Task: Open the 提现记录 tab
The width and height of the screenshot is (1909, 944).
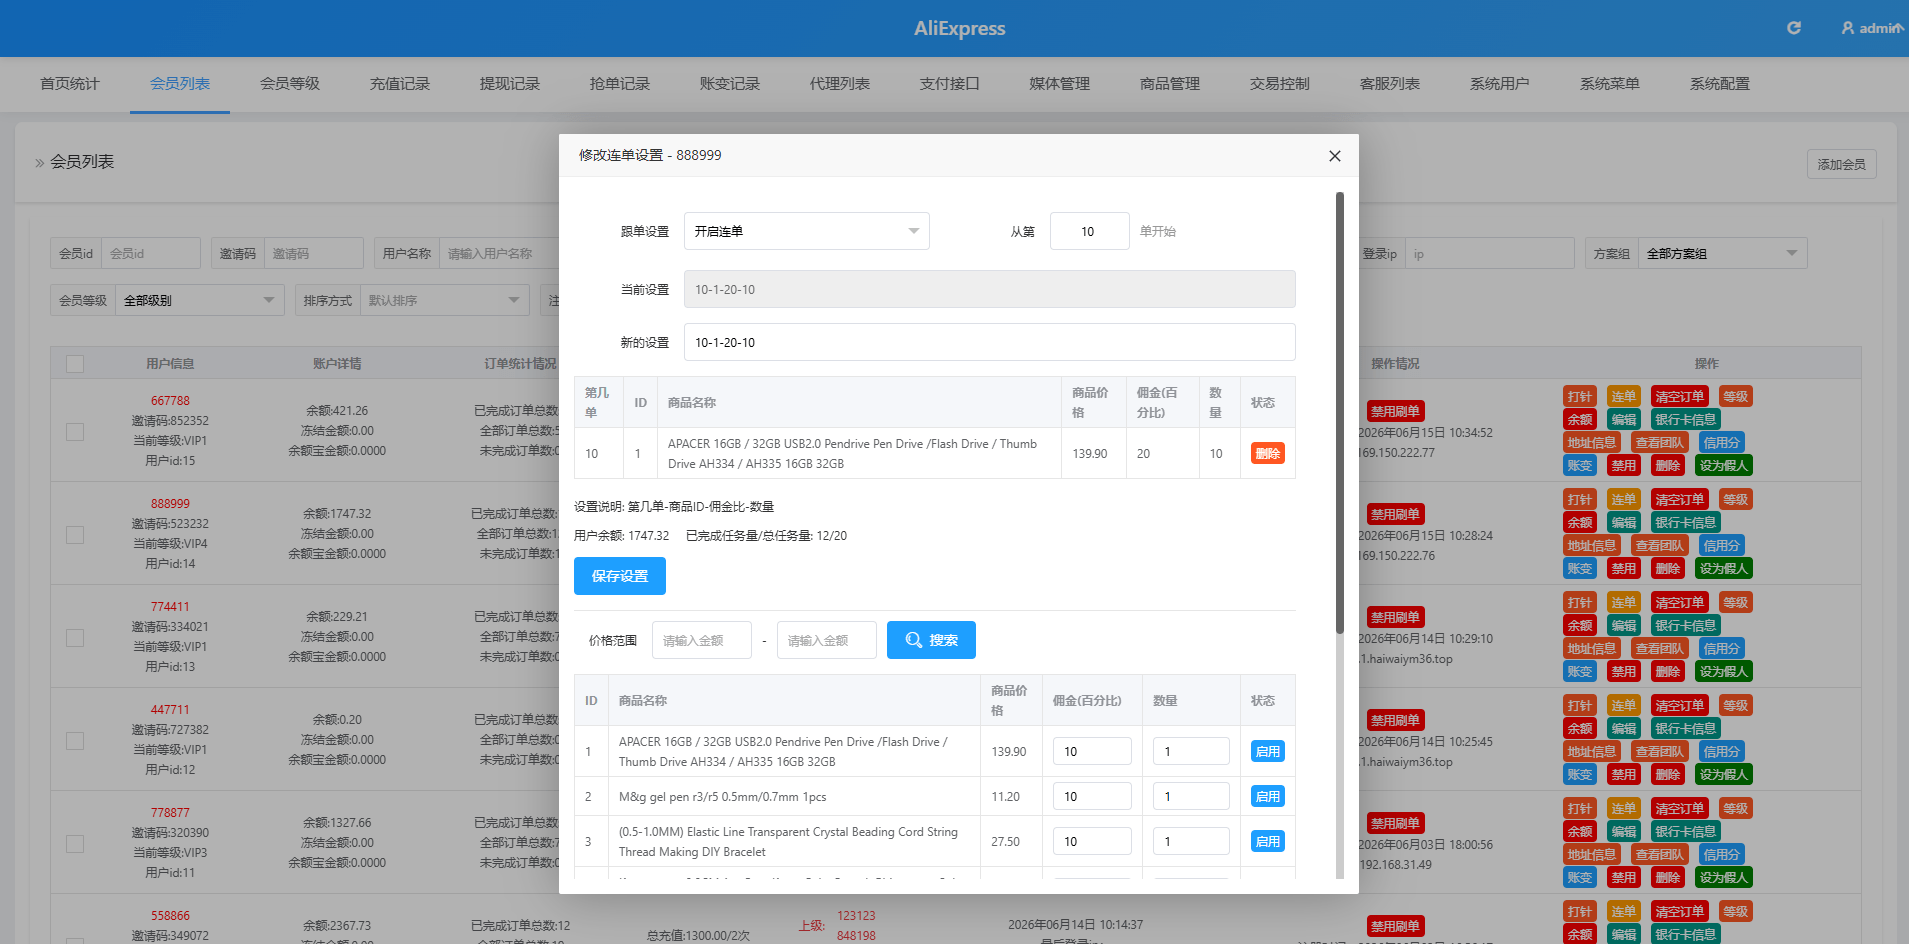Action: click(510, 84)
